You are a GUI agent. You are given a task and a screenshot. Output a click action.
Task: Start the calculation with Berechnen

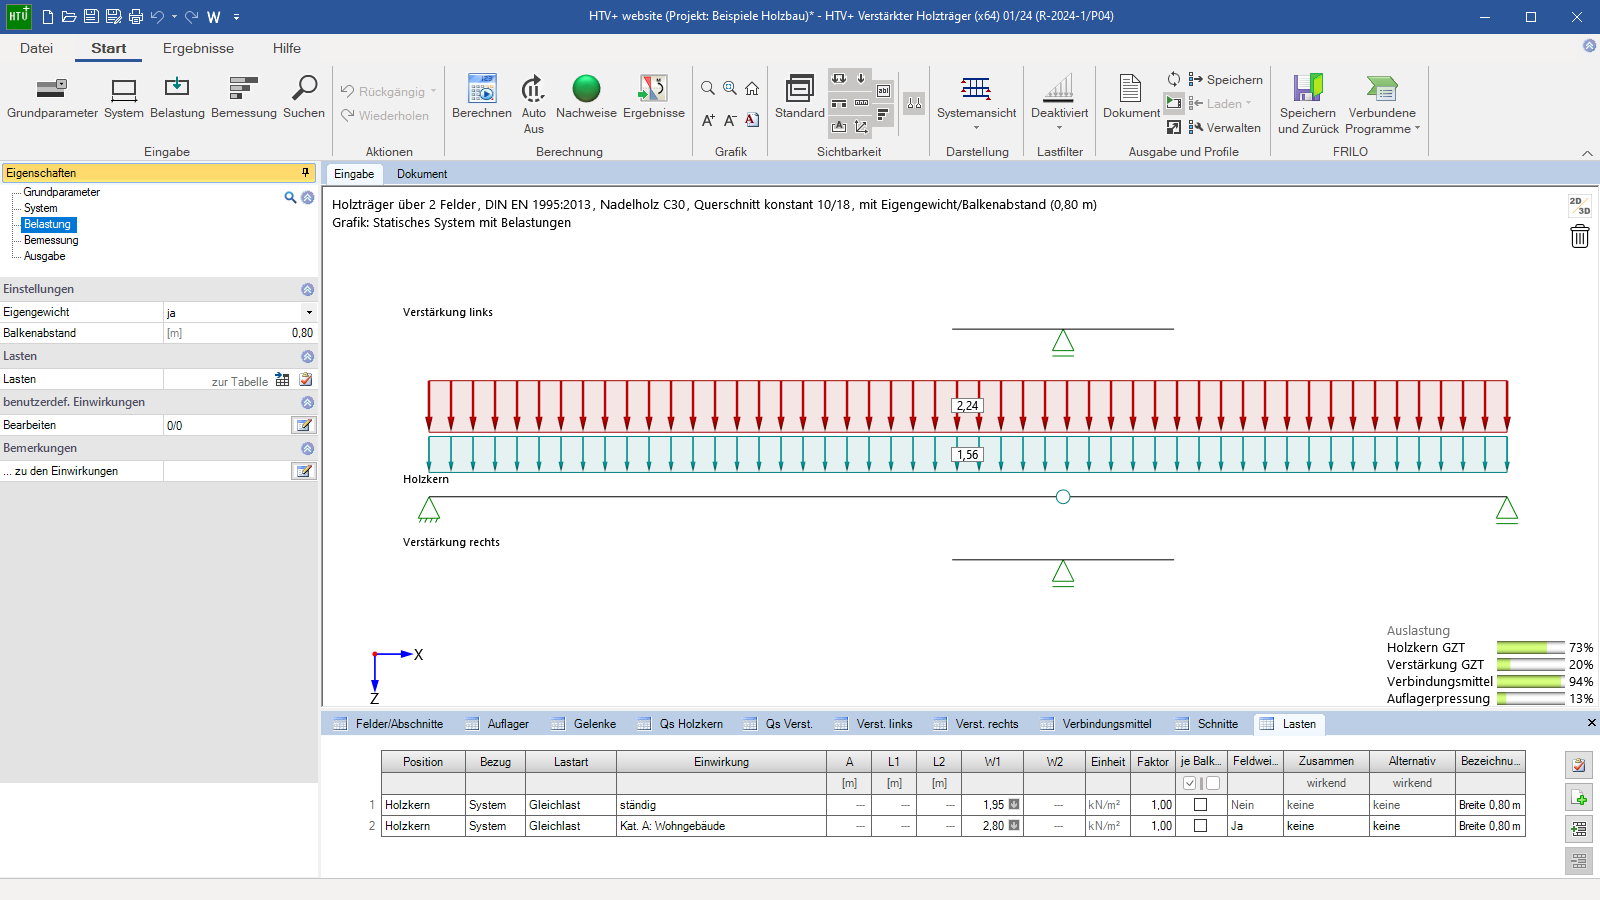pos(482,98)
